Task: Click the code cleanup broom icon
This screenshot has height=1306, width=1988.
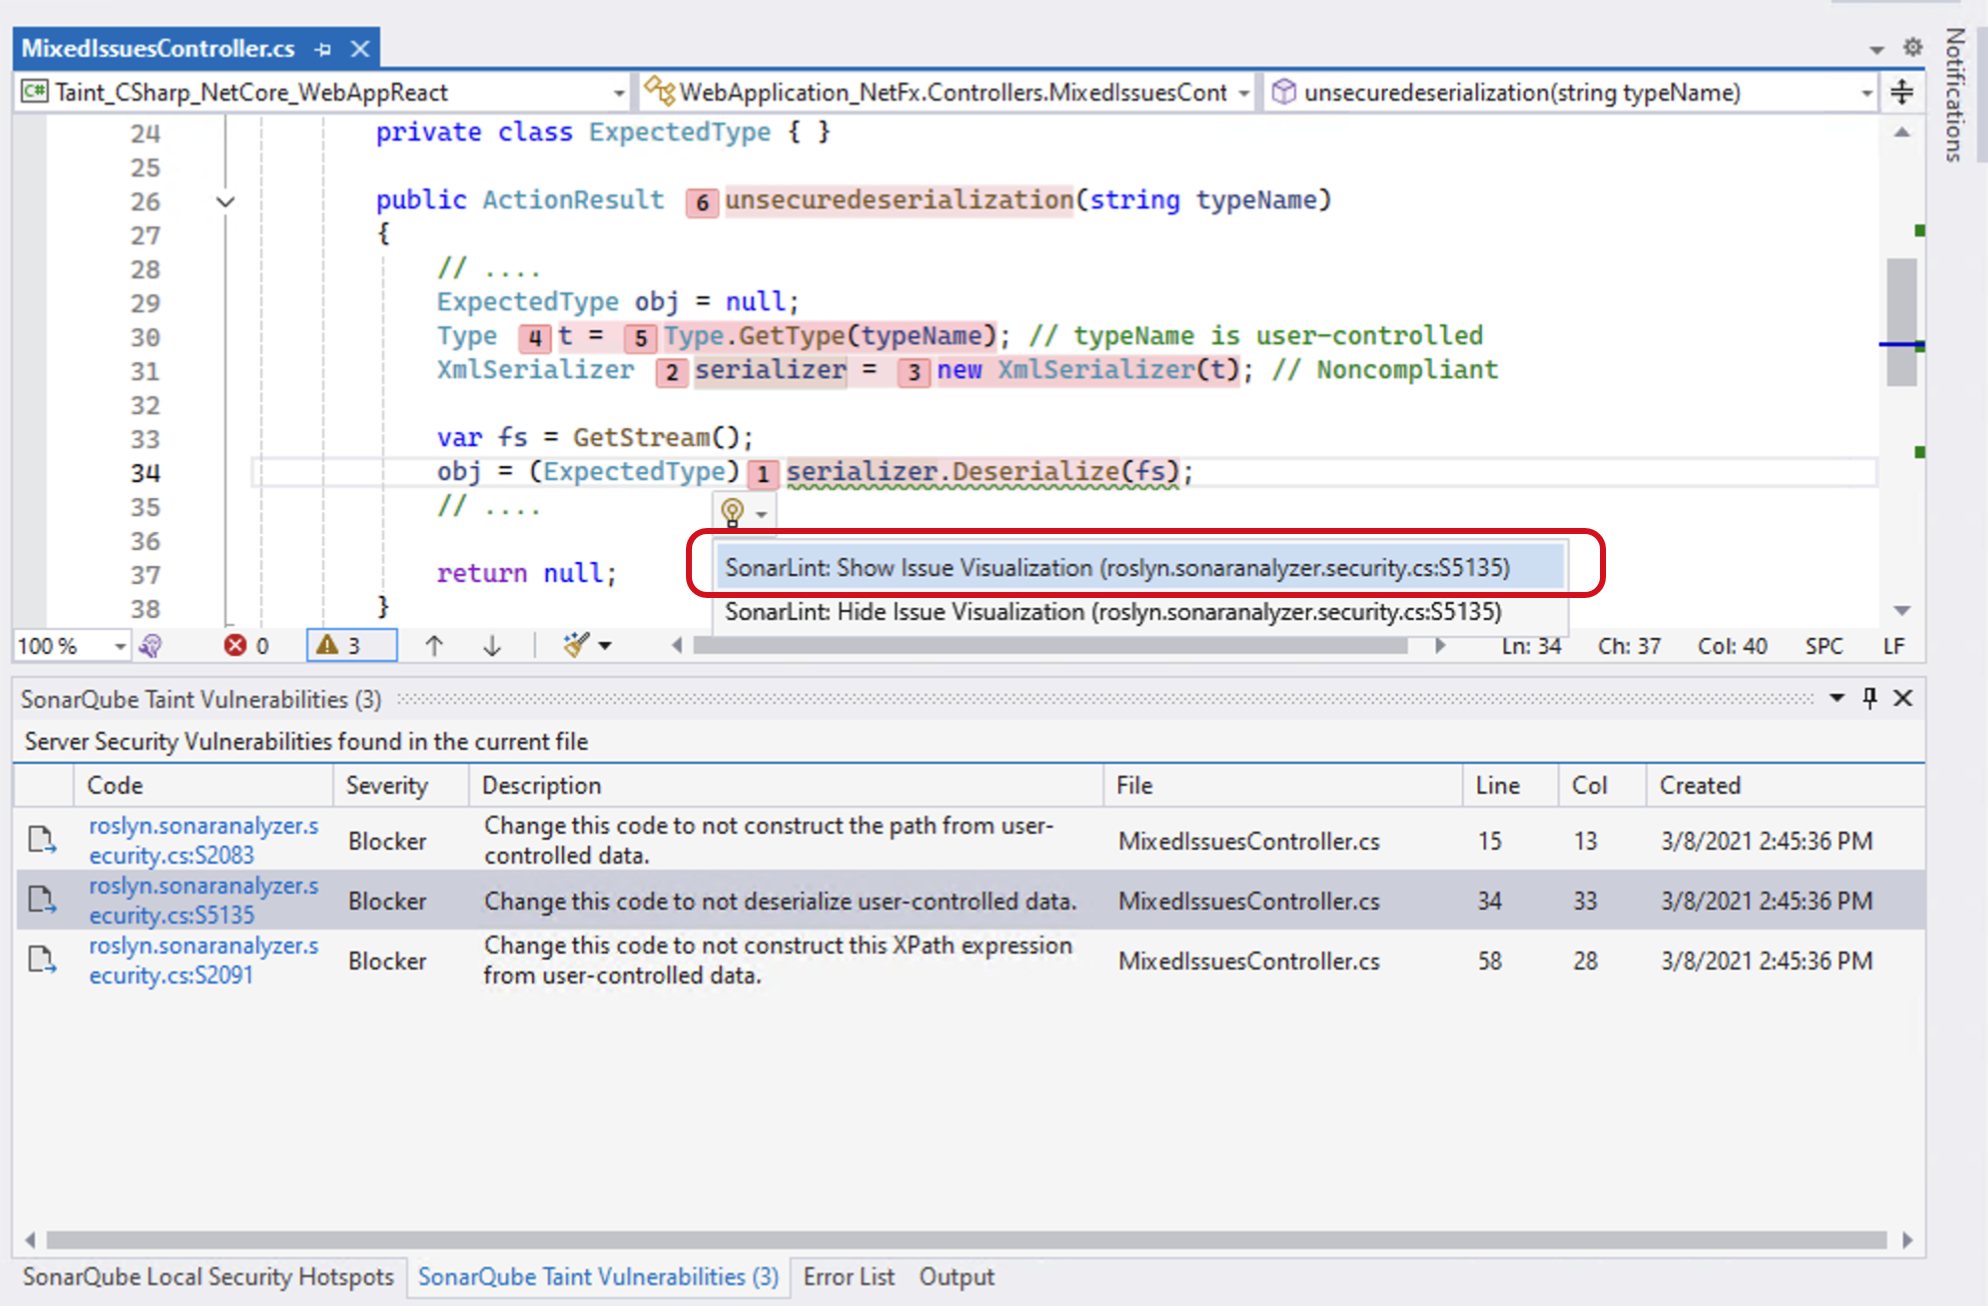Action: pyautogui.click(x=576, y=646)
